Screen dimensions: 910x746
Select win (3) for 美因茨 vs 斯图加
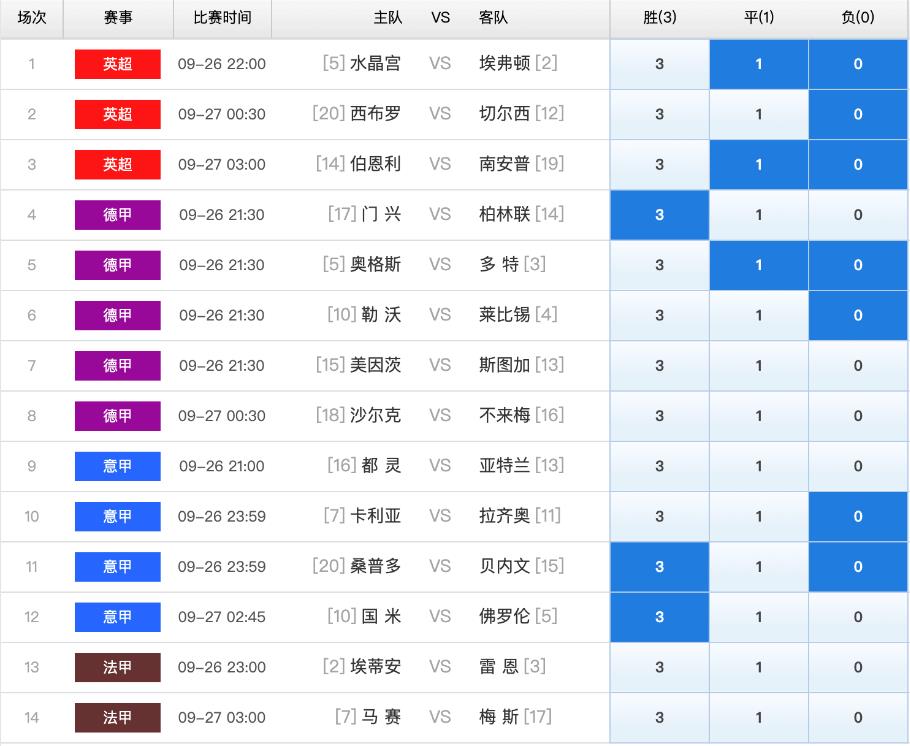(659, 366)
